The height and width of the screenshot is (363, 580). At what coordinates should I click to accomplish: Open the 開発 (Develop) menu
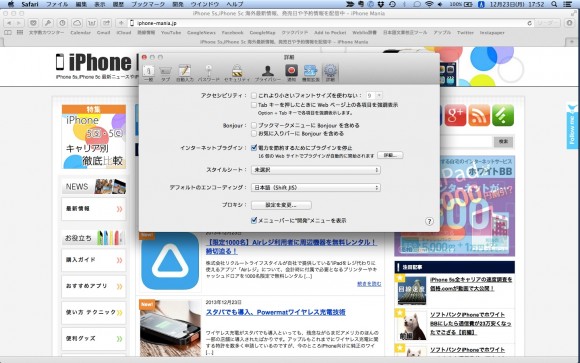(178, 4)
